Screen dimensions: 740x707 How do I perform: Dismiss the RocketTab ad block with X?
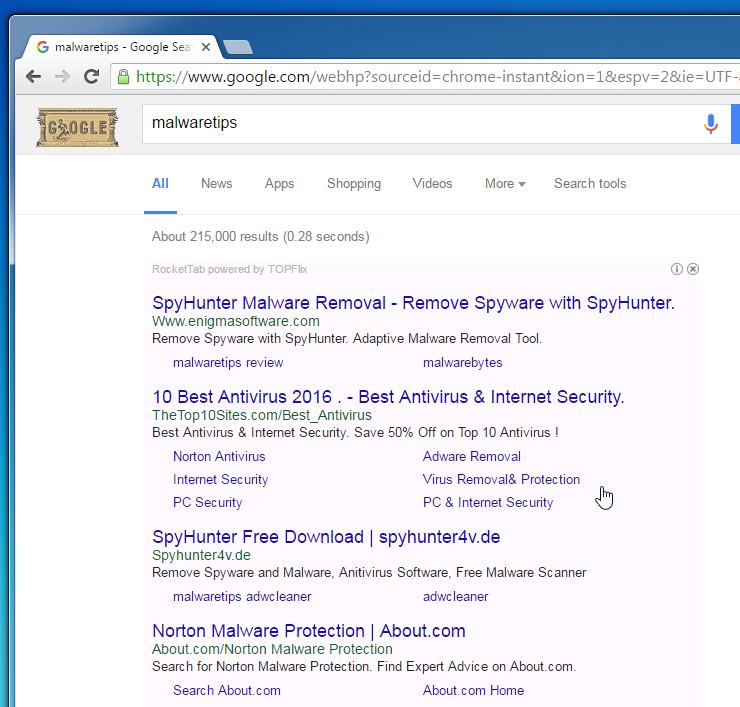click(693, 269)
